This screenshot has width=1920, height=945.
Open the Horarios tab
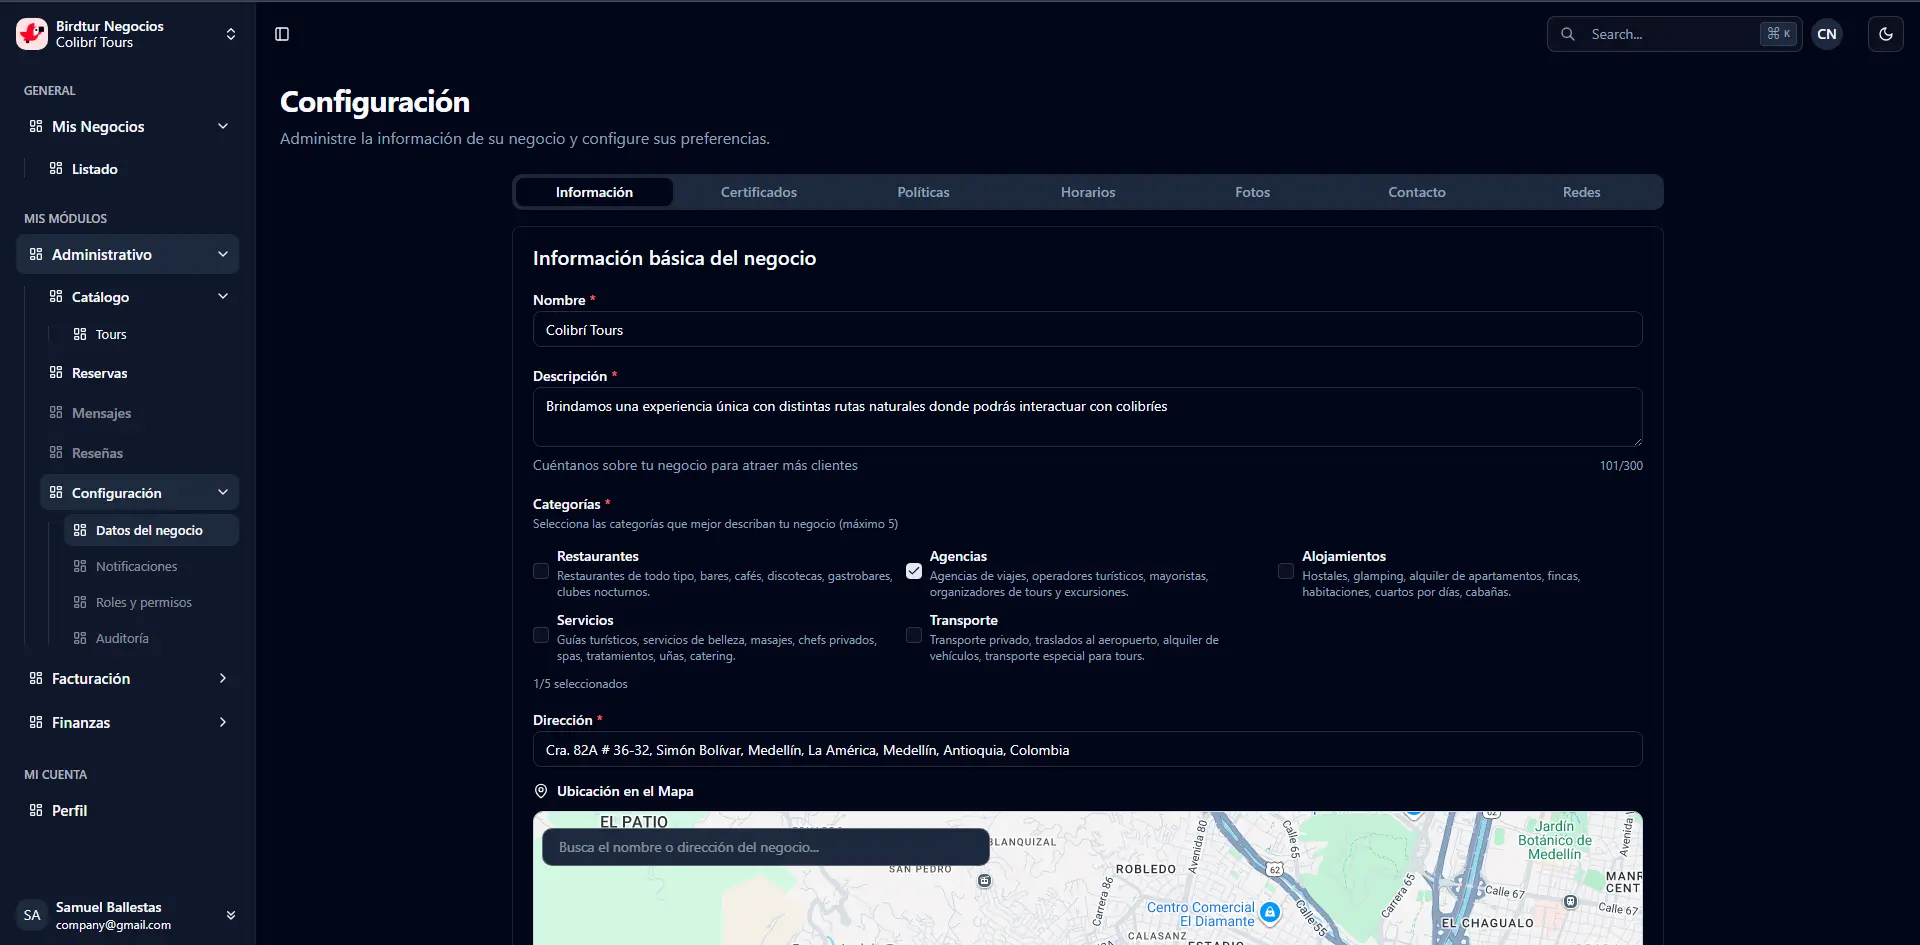tap(1087, 192)
